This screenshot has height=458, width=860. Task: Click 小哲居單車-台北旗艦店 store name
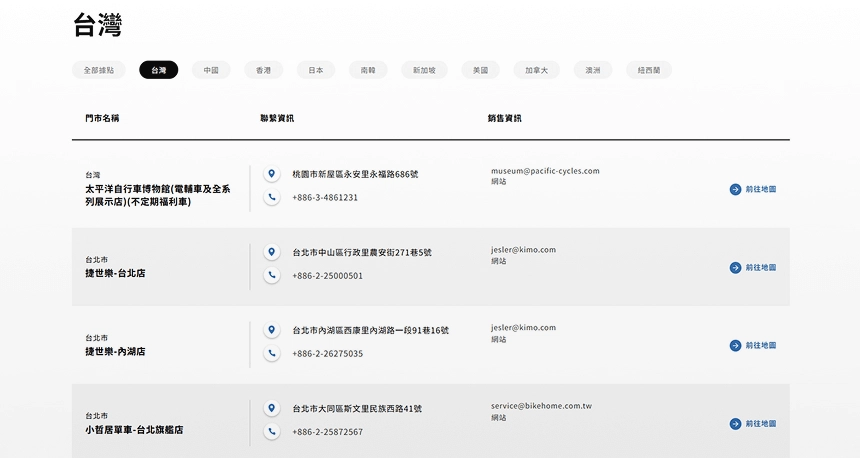pyautogui.click(x=134, y=430)
